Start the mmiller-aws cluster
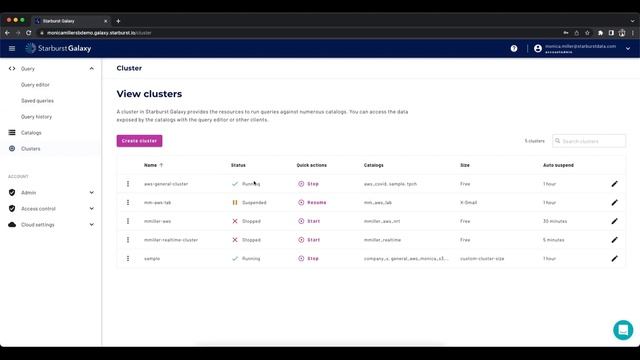The height and width of the screenshot is (360, 640). [309, 221]
